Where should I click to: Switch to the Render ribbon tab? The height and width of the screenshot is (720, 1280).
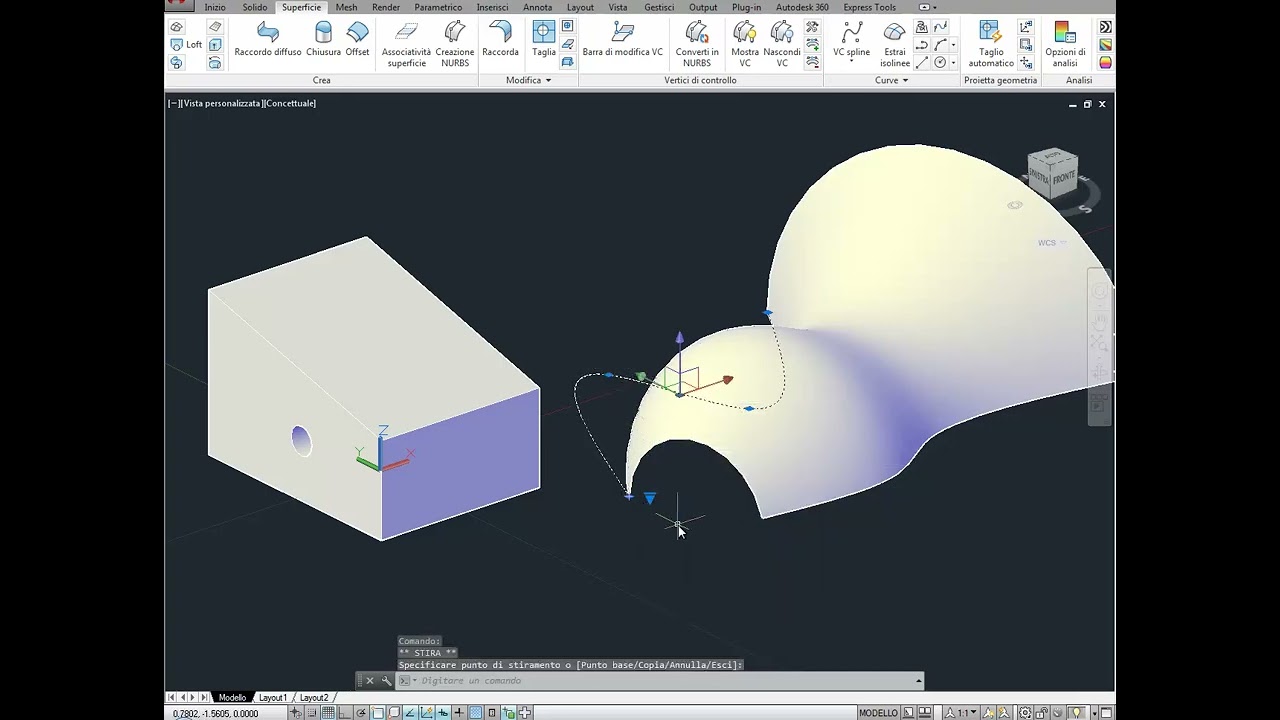click(385, 7)
